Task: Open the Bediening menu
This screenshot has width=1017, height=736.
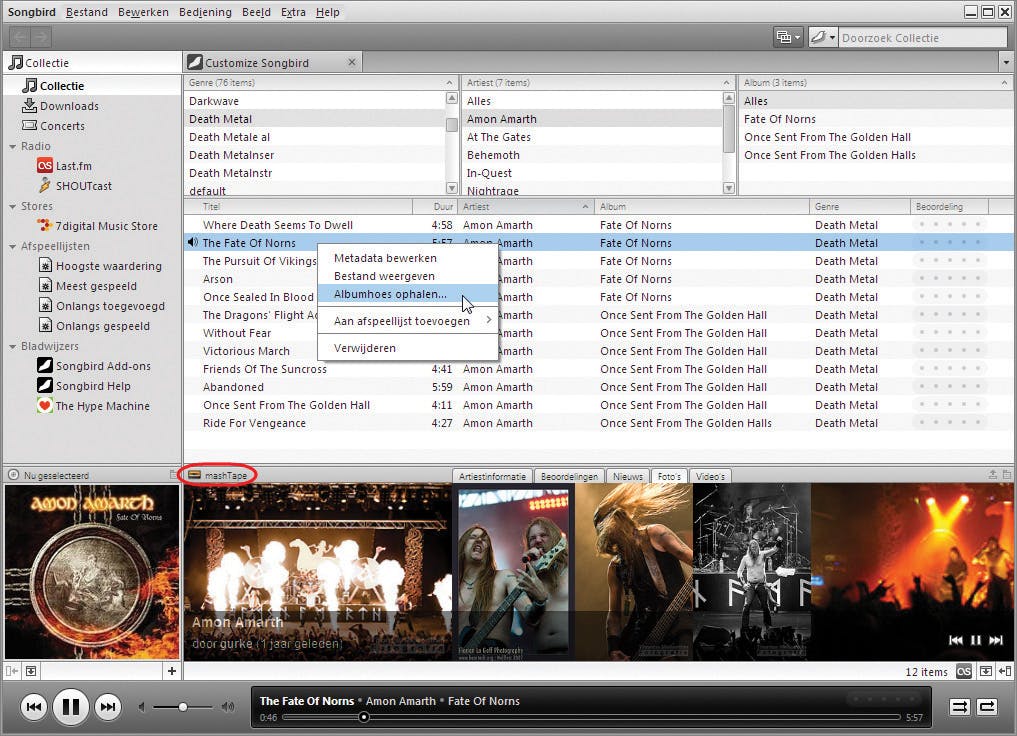Action: coord(205,12)
